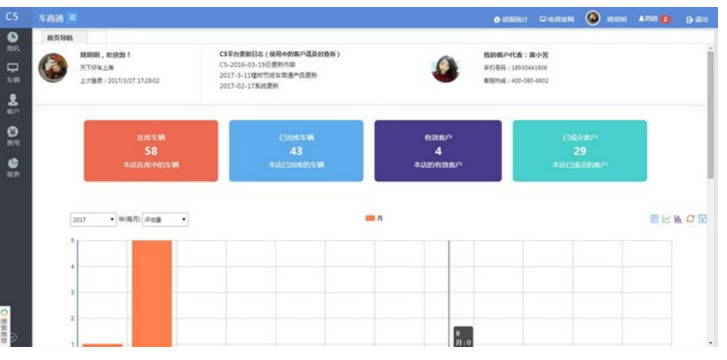
Task: Open update log entry C5-2016-03-19
Action: tap(257, 64)
